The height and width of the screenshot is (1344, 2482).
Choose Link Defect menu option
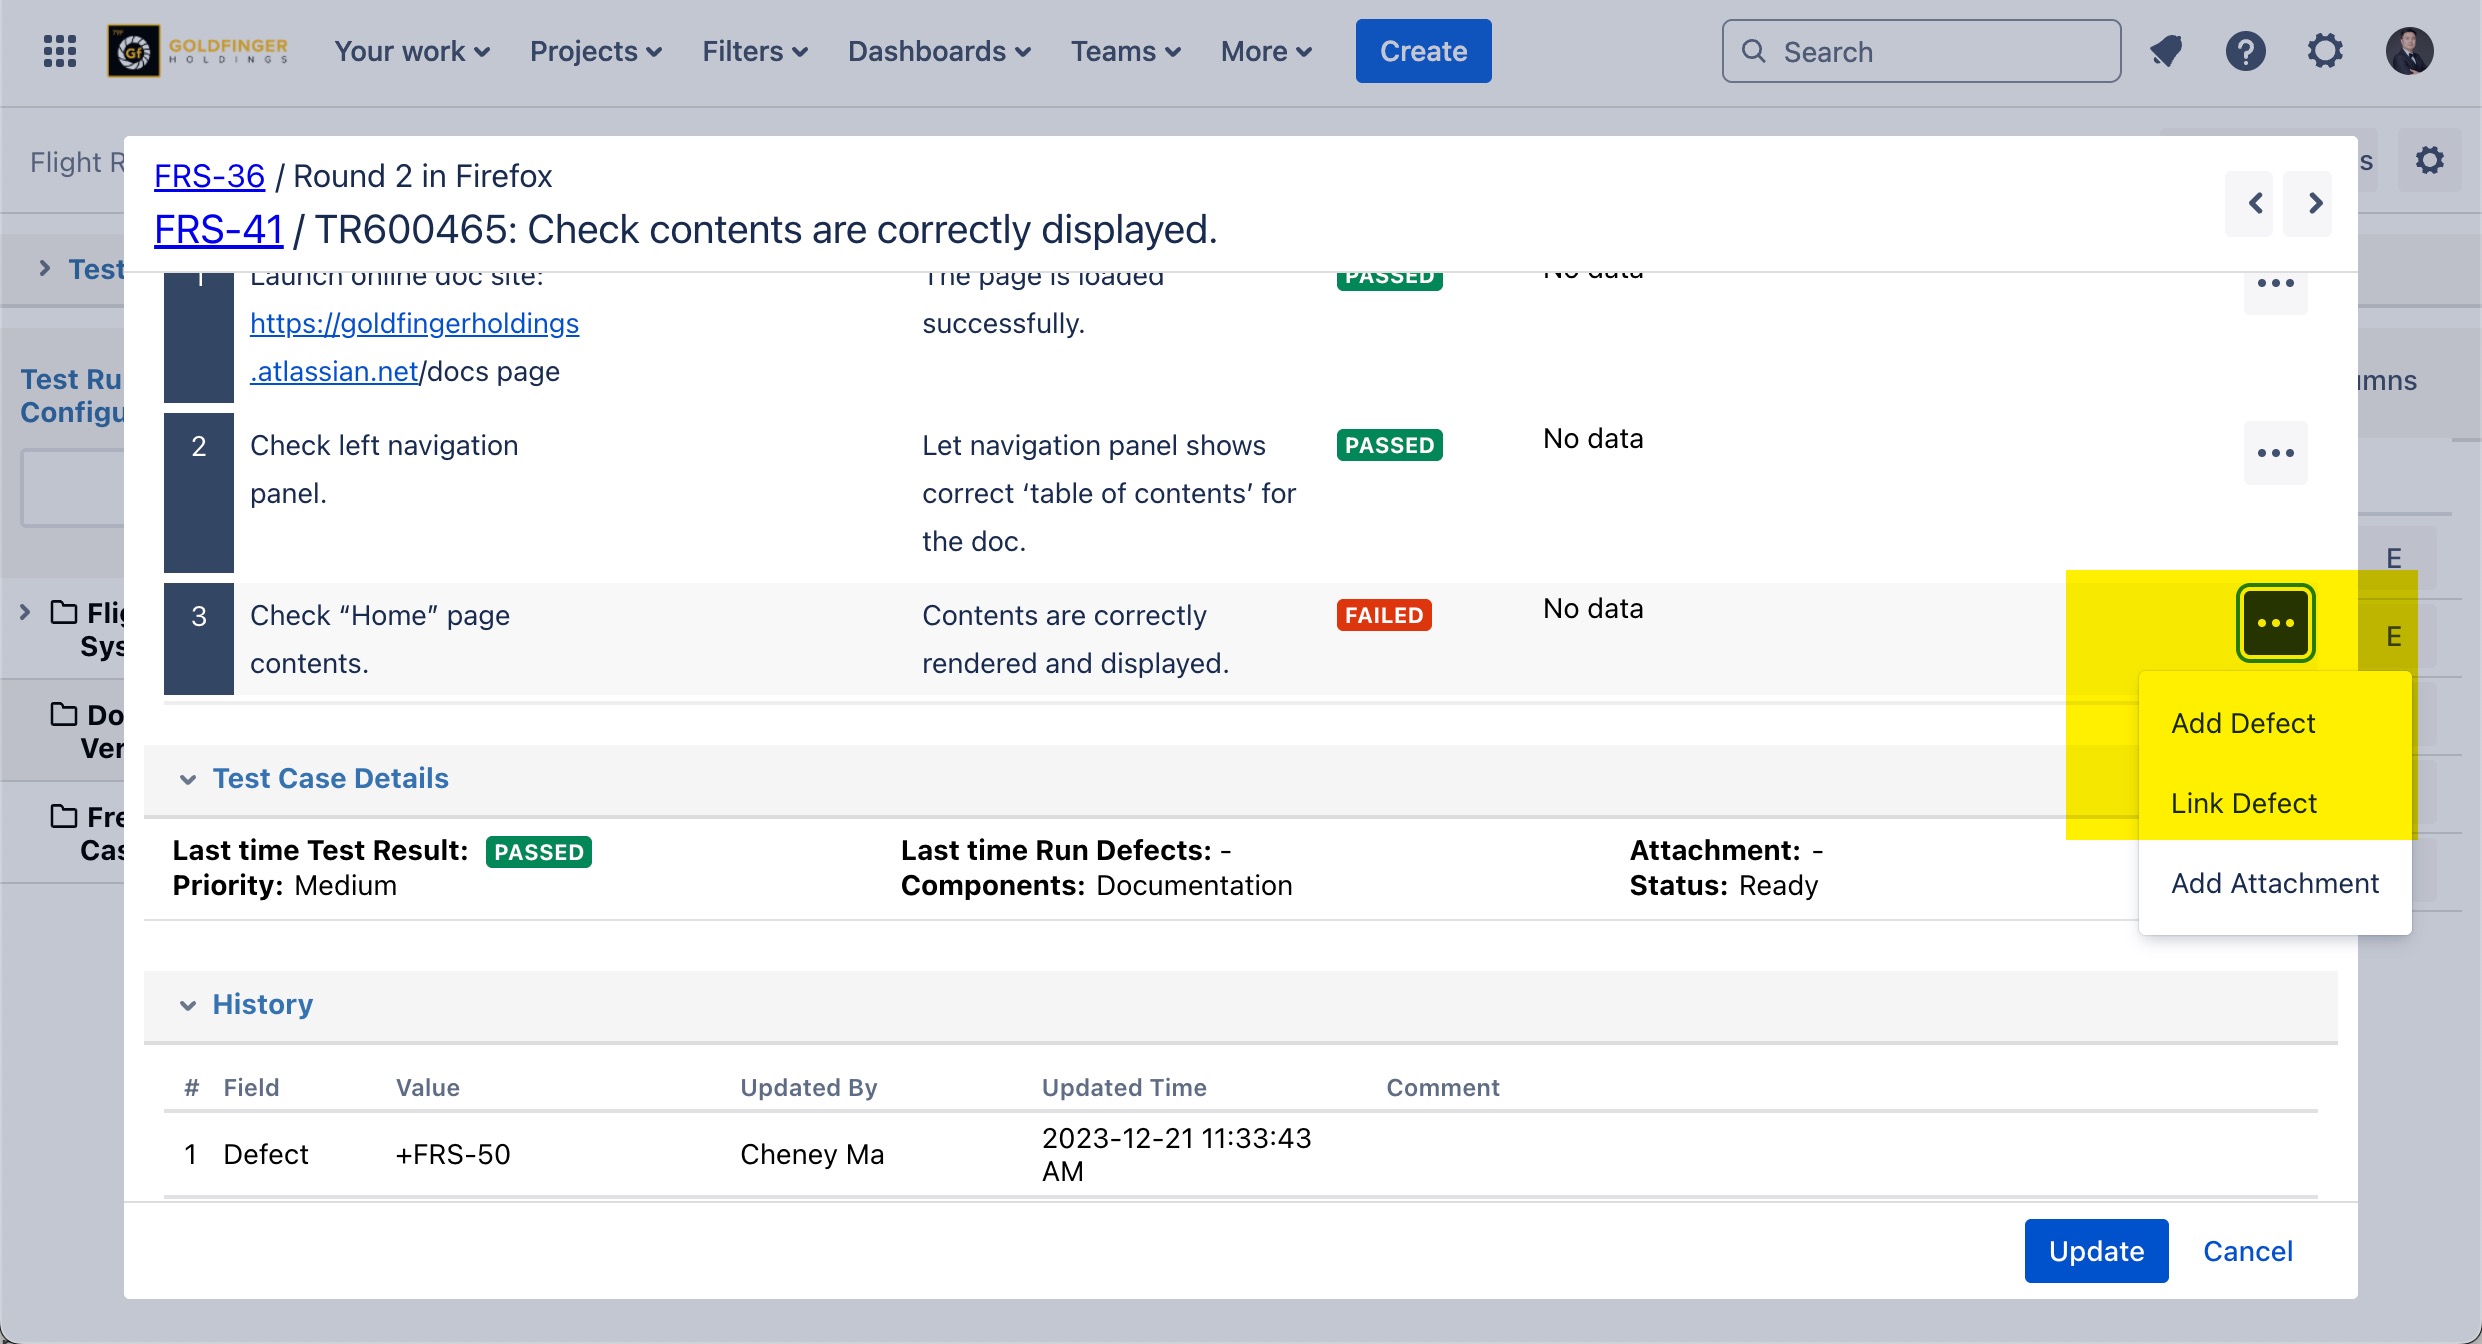[2243, 803]
